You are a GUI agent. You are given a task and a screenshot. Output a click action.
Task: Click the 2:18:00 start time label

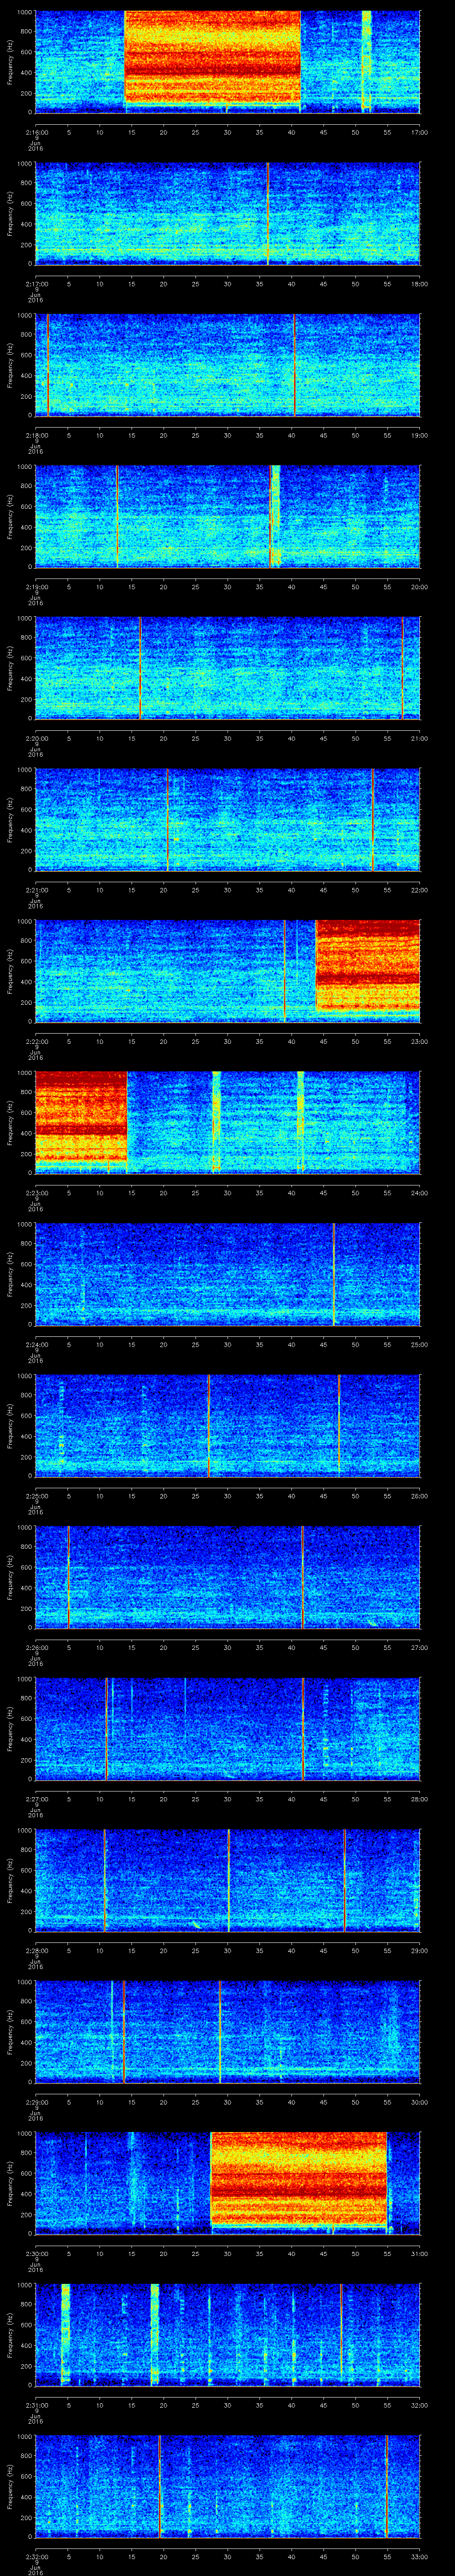click(36, 435)
